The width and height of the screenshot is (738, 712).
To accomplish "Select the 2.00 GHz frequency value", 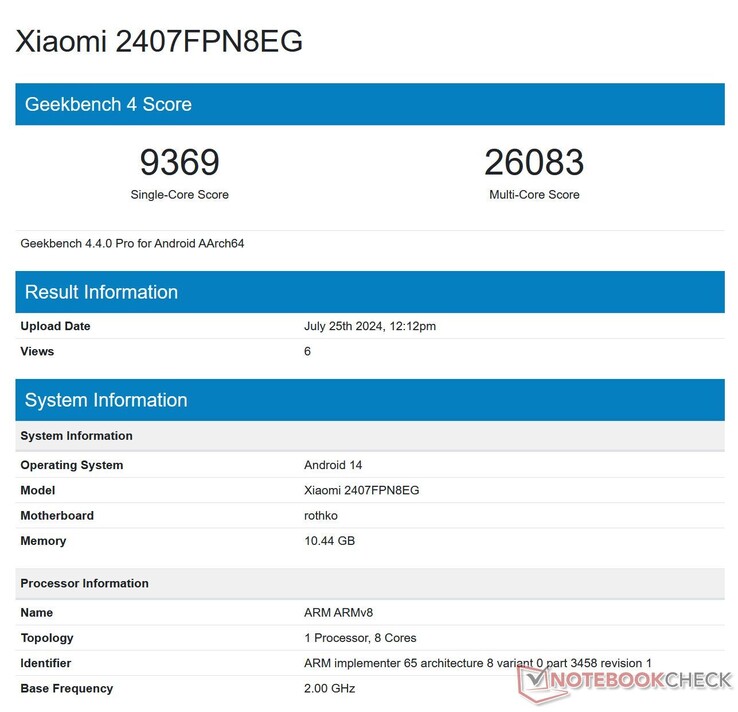I will tap(329, 689).
